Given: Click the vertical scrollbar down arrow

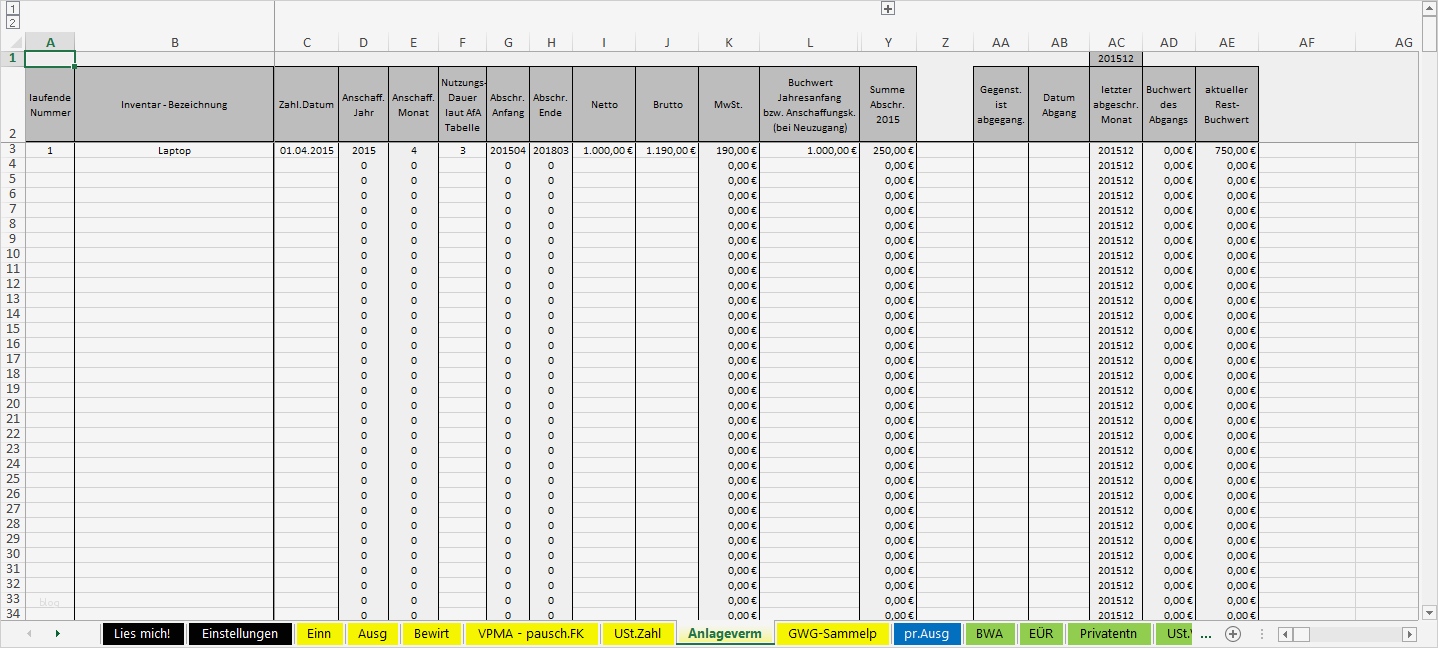Looking at the screenshot, I should 1427,613.
